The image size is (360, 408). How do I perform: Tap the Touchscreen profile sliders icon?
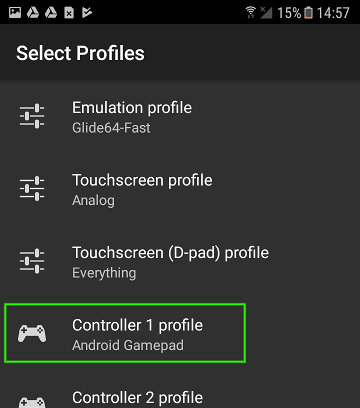pos(32,188)
